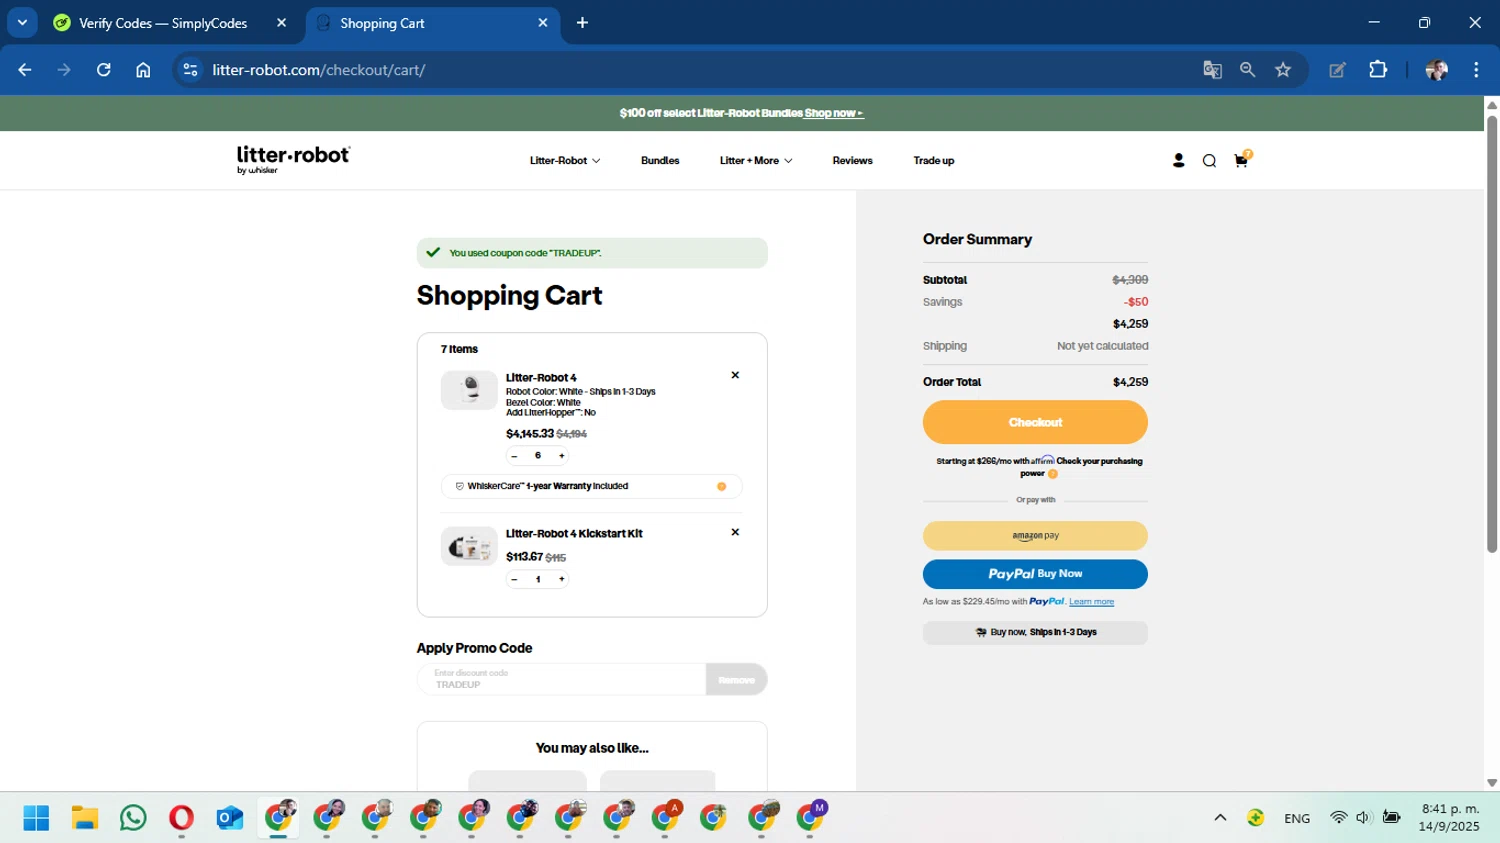Click the PayPal Learn more link

pyautogui.click(x=1091, y=602)
